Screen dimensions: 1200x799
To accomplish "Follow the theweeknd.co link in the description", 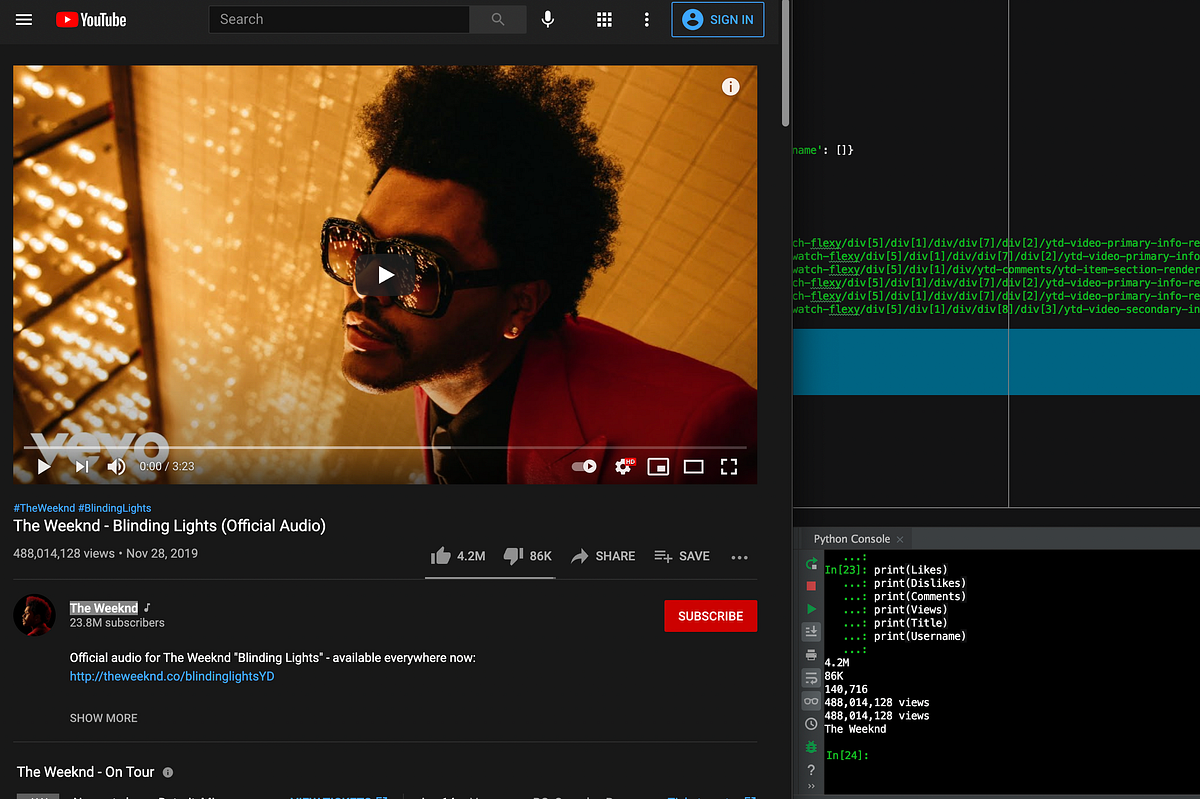I will [170, 676].
